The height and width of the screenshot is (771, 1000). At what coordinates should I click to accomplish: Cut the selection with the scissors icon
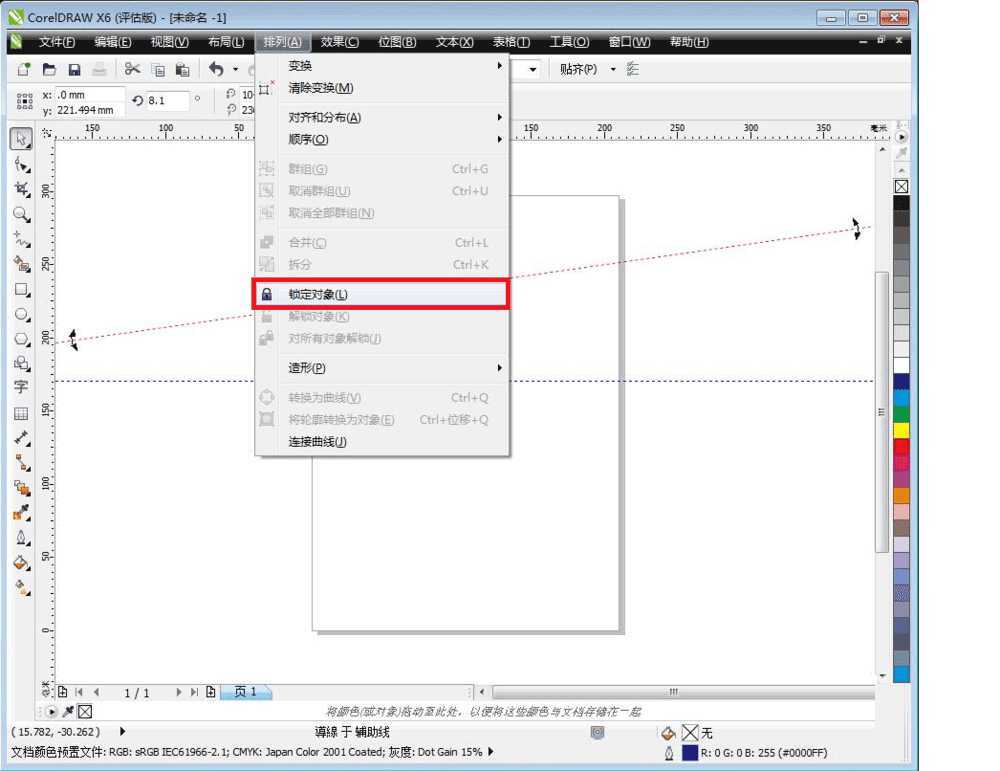coord(132,69)
